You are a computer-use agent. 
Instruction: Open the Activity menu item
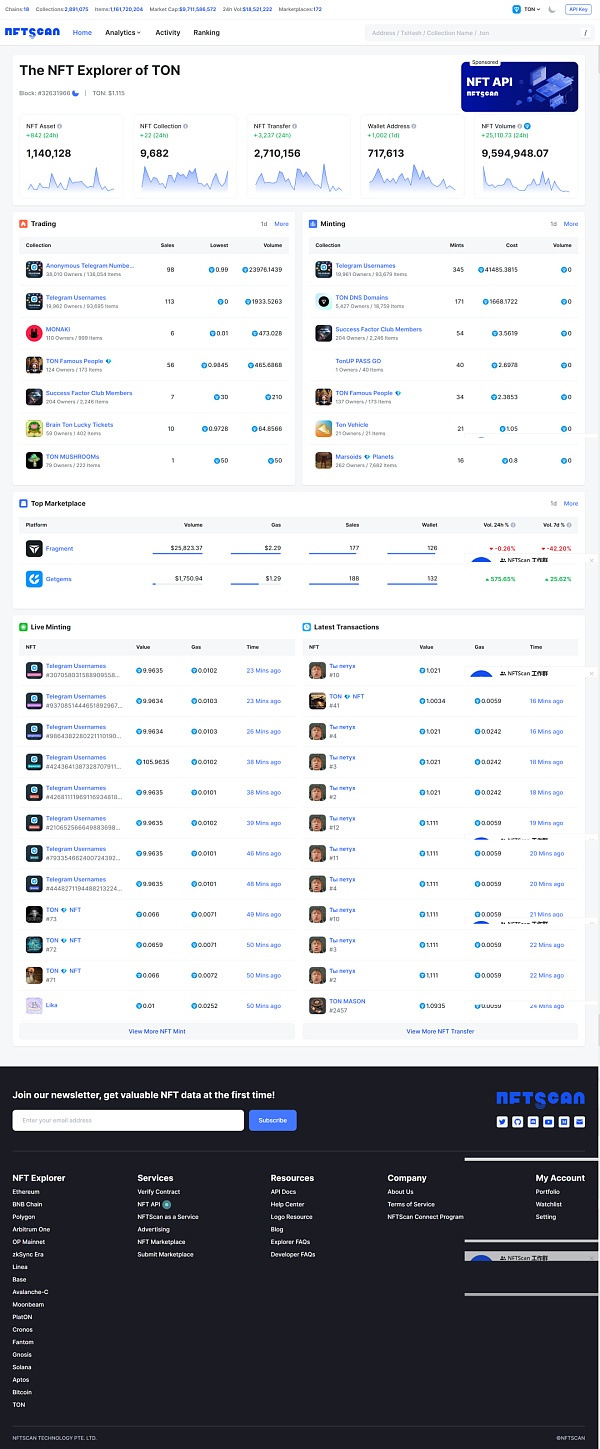coord(168,33)
